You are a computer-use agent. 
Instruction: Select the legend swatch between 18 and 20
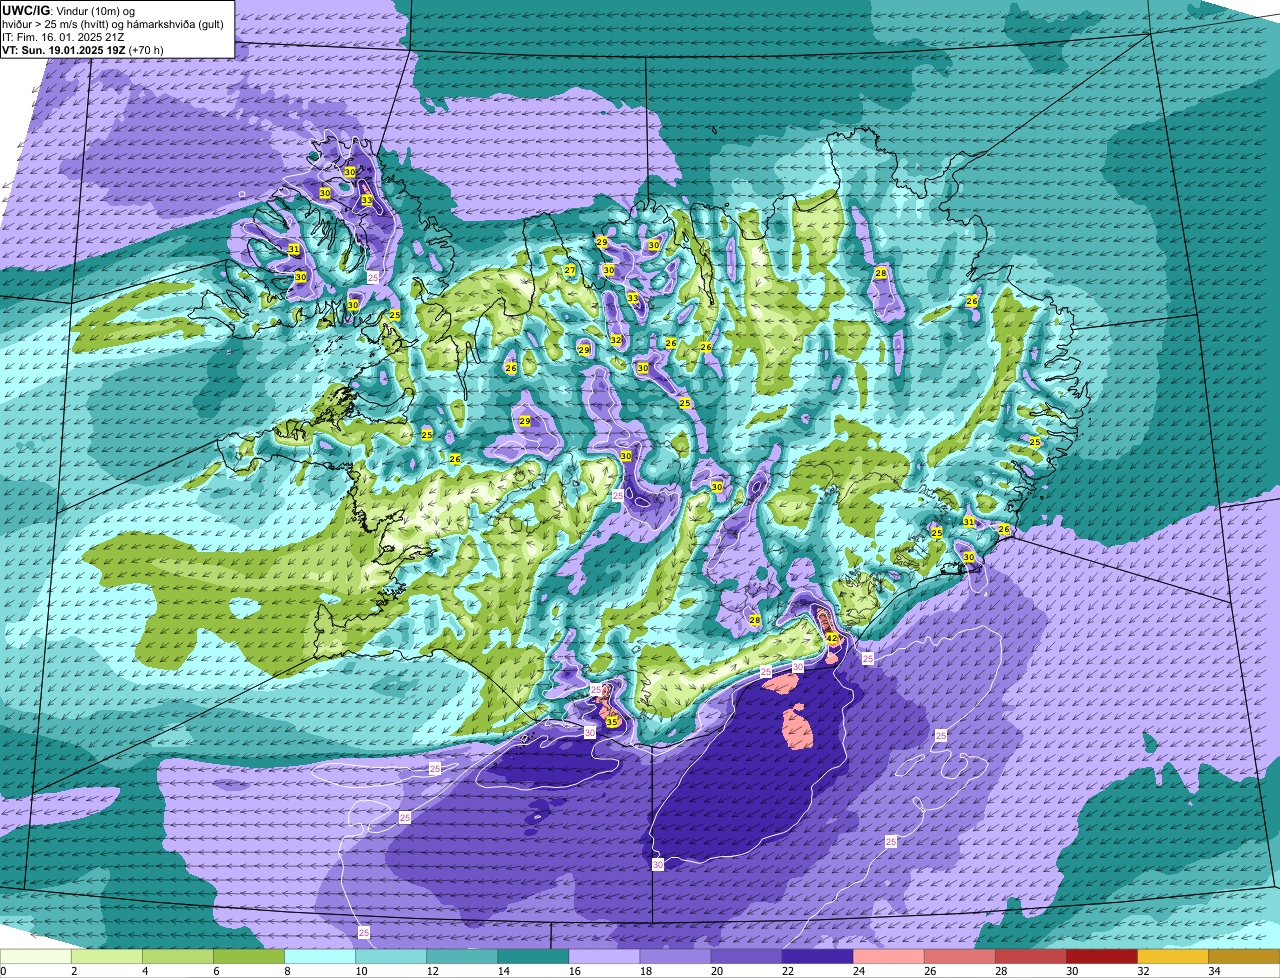coord(675,956)
